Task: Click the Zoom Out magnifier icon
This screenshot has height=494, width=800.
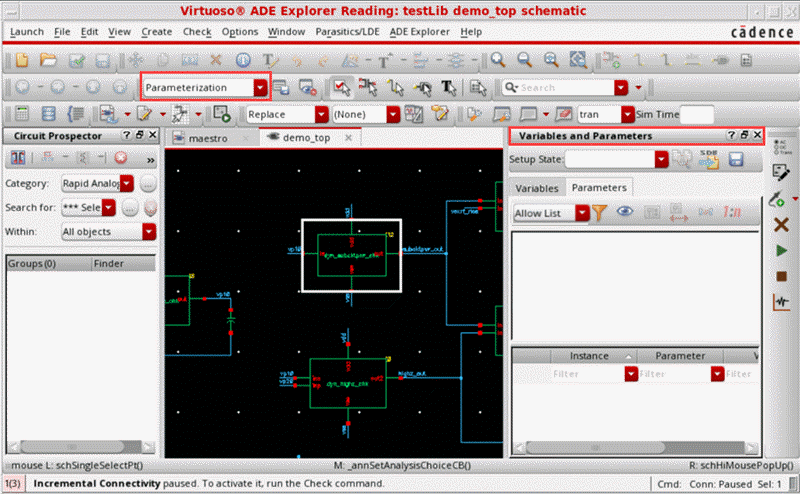Action: pyautogui.click(x=524, y=60)
